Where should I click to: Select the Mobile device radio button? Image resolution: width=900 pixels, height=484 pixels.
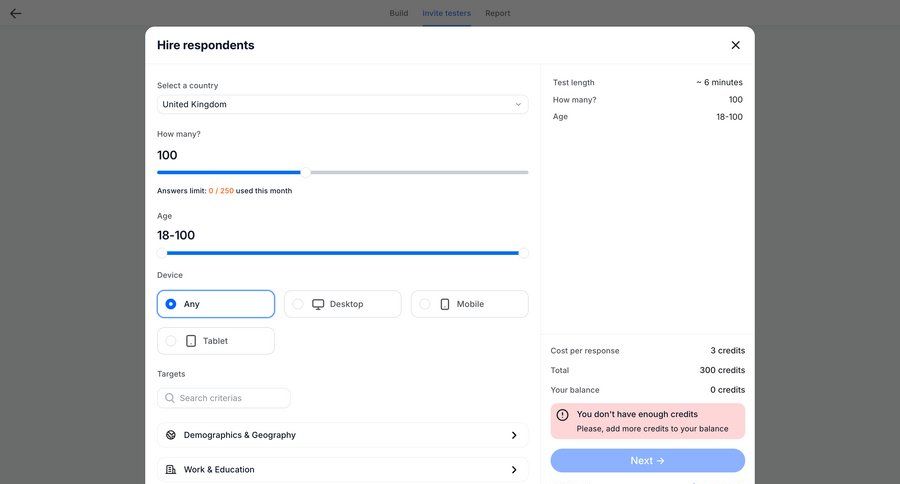pos(424,304)
